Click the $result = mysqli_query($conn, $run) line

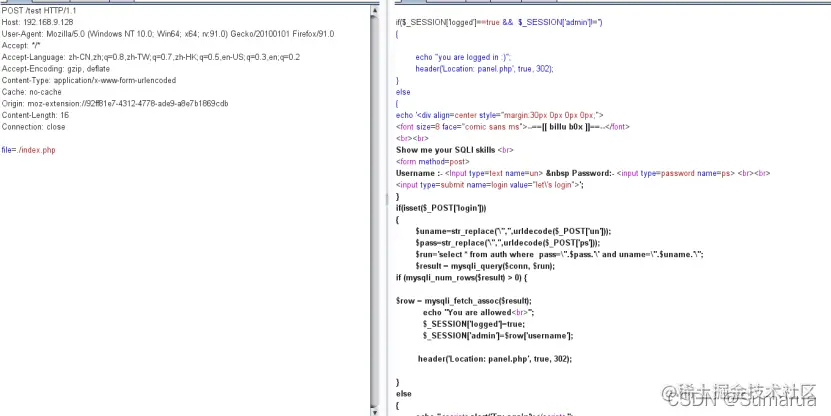coord(485,266)
